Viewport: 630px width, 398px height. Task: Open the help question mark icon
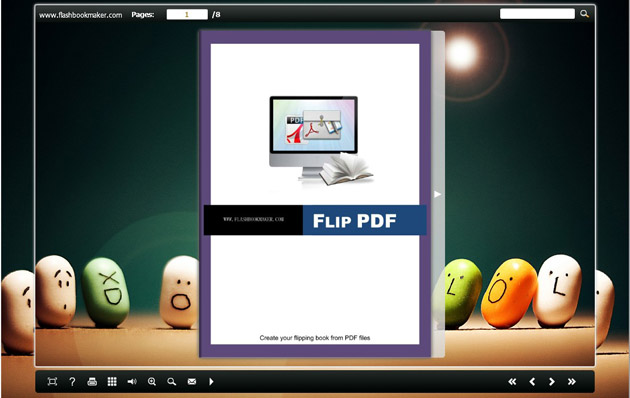pos(72,382)
